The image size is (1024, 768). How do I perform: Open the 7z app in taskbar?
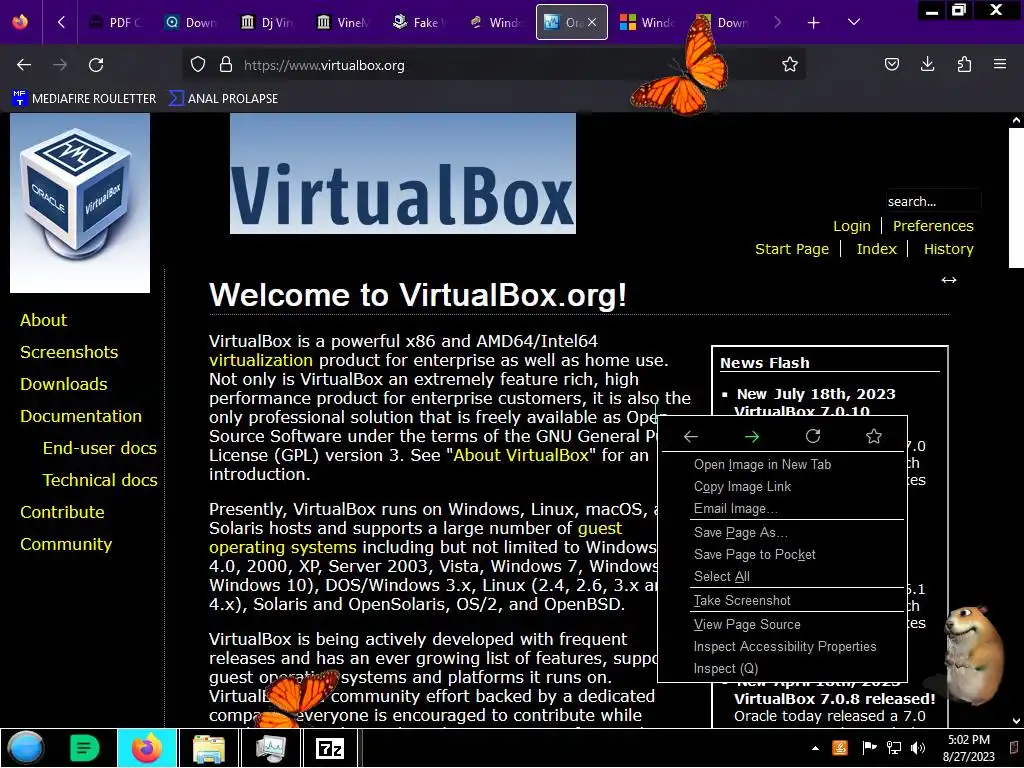[x=329, y=748]
